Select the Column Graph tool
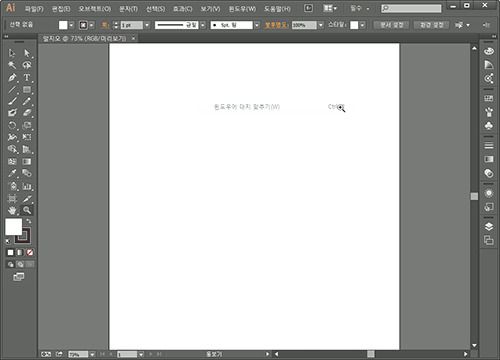500x360 pixels. tap(27, 186)
